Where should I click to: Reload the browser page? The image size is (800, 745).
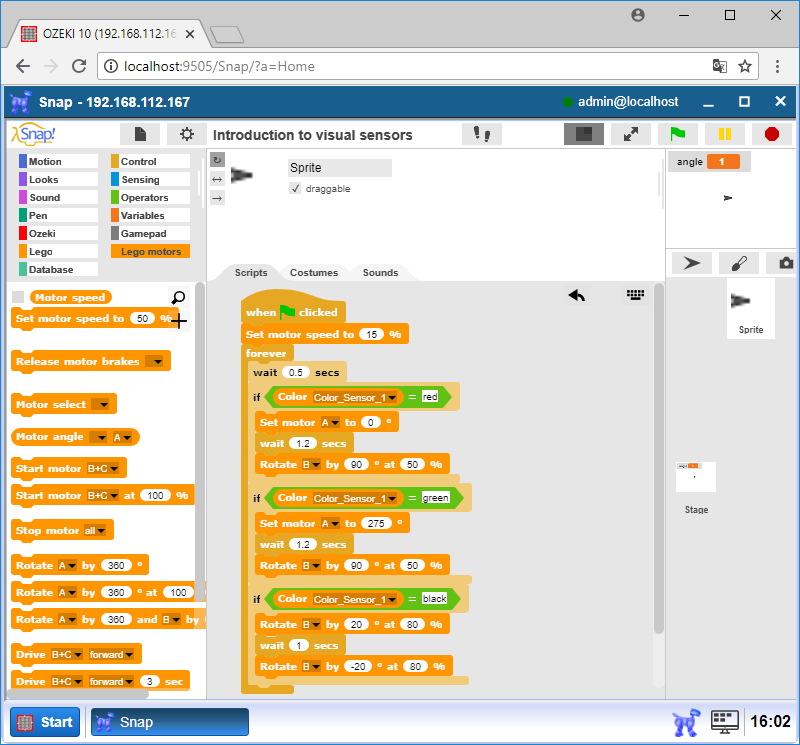click(79, 66)
